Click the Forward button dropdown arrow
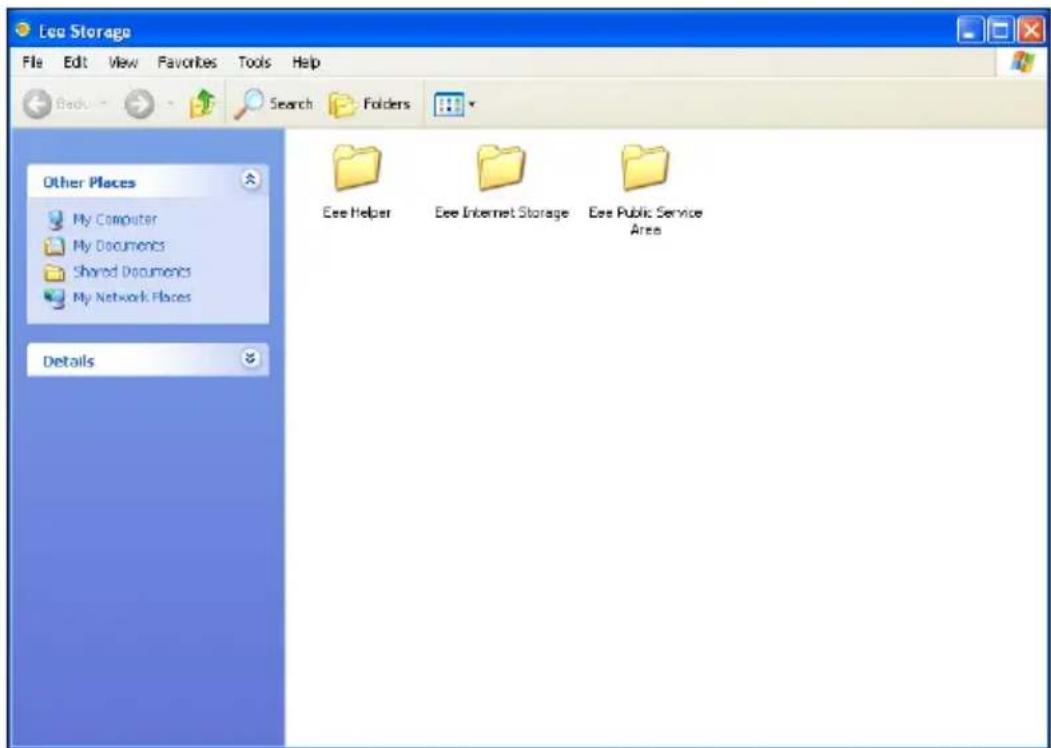This screenshot has width=1051, height=748. click(172, 105)
